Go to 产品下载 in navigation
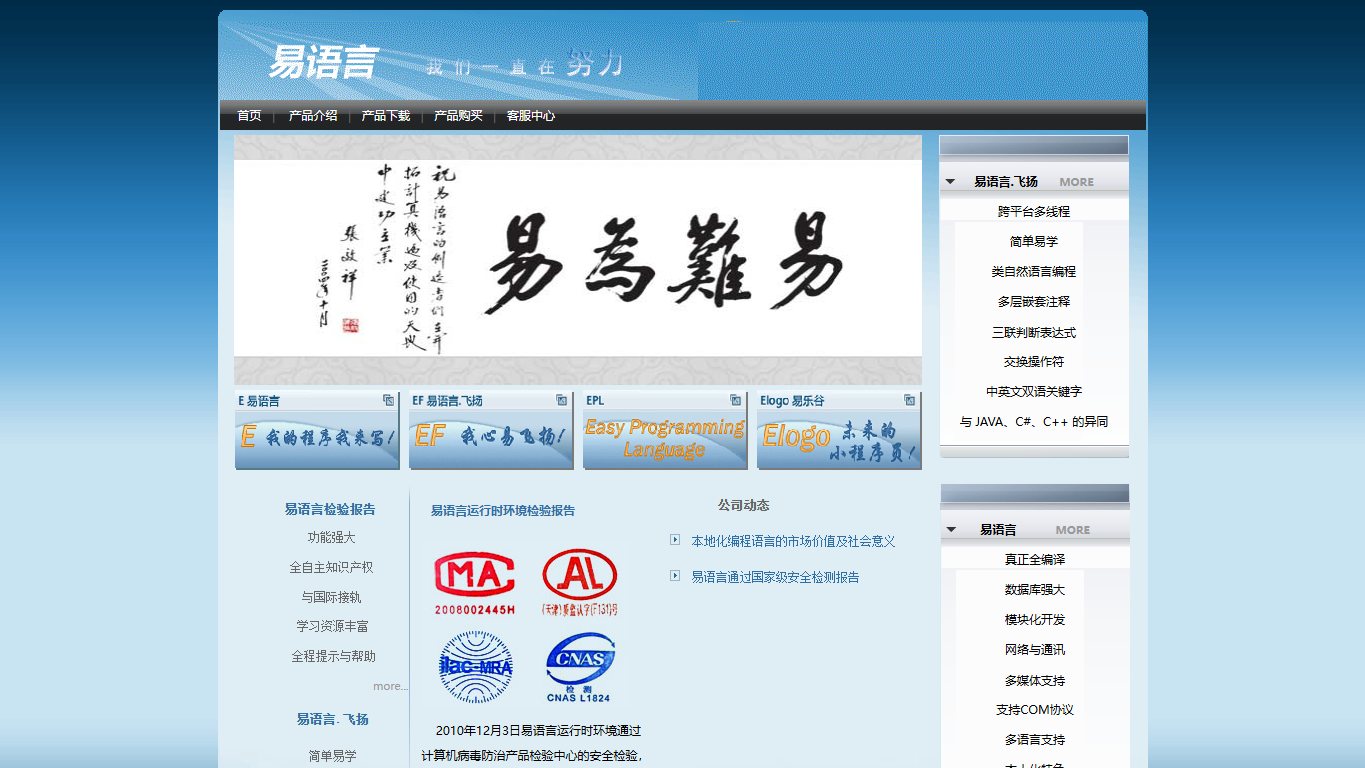 coord(386,116)
